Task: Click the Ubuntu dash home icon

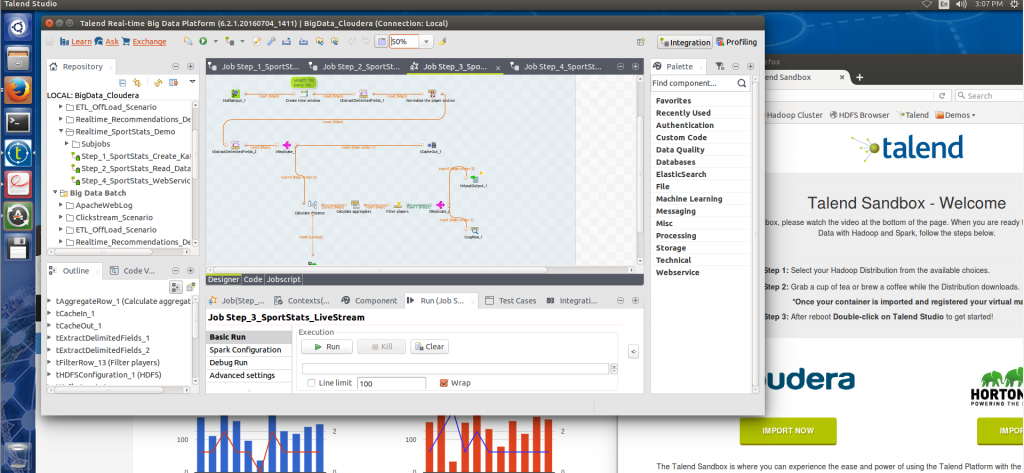Action: pos(18,27)
